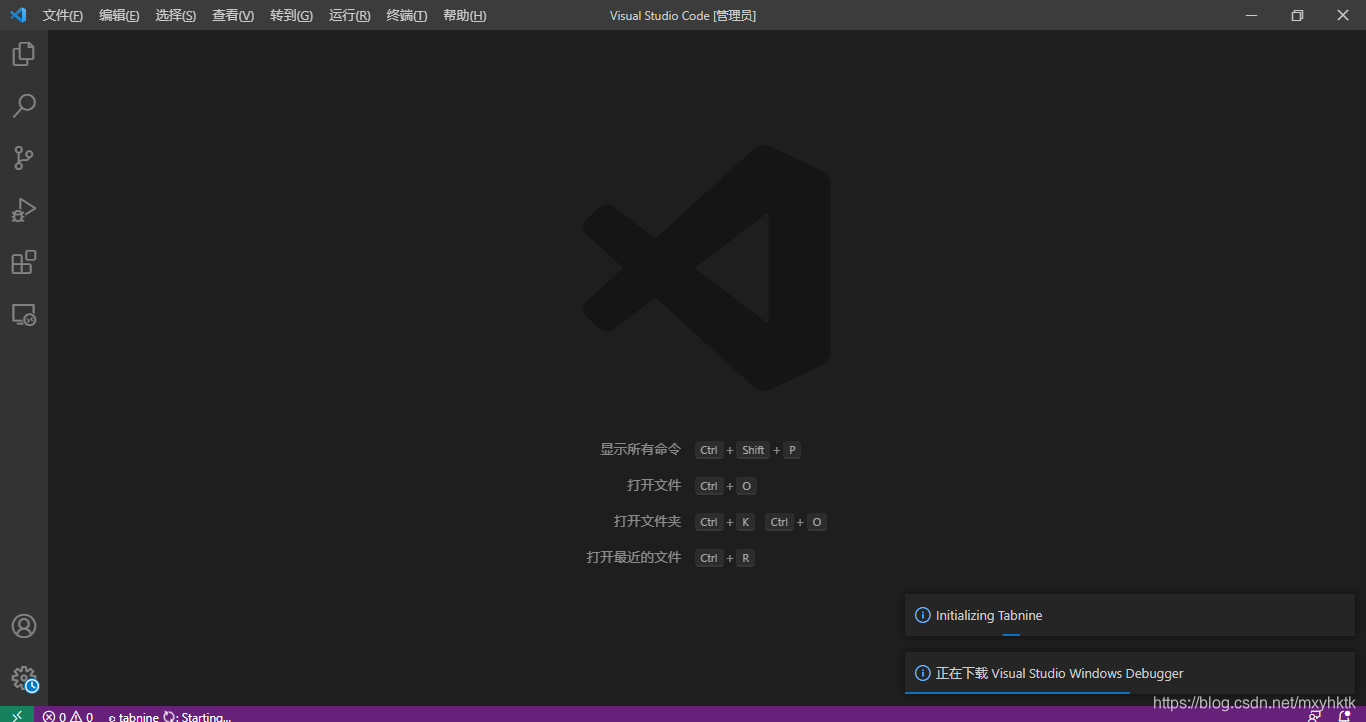Click info icon on Windows Debugger download notification
The height and width of the screenshot is (722, 1366).
pos(922,673)
